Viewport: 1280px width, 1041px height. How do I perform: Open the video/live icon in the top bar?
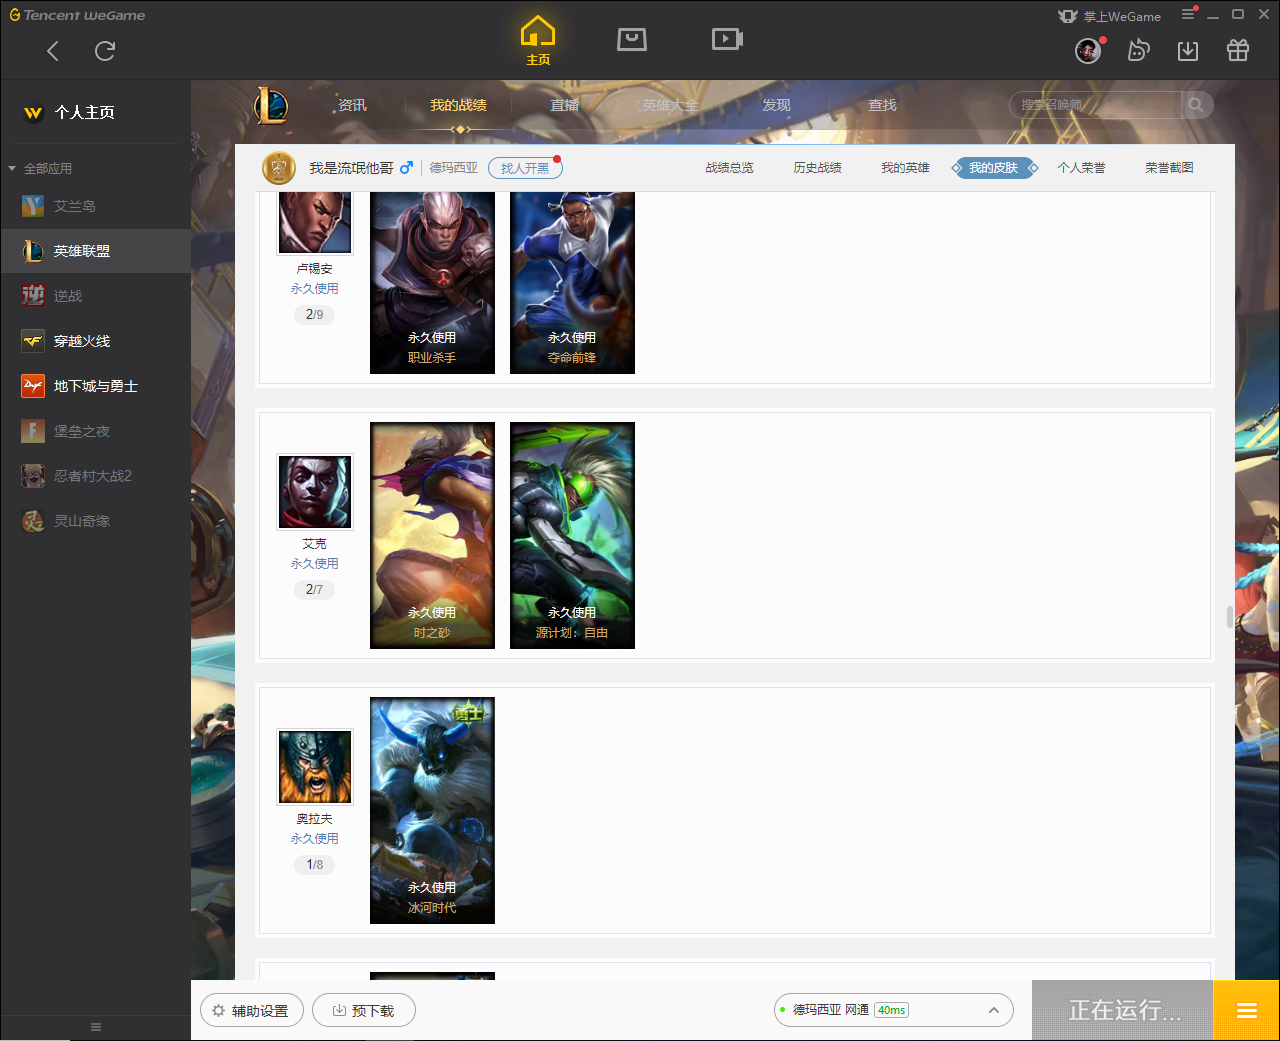tap(727, 39)
